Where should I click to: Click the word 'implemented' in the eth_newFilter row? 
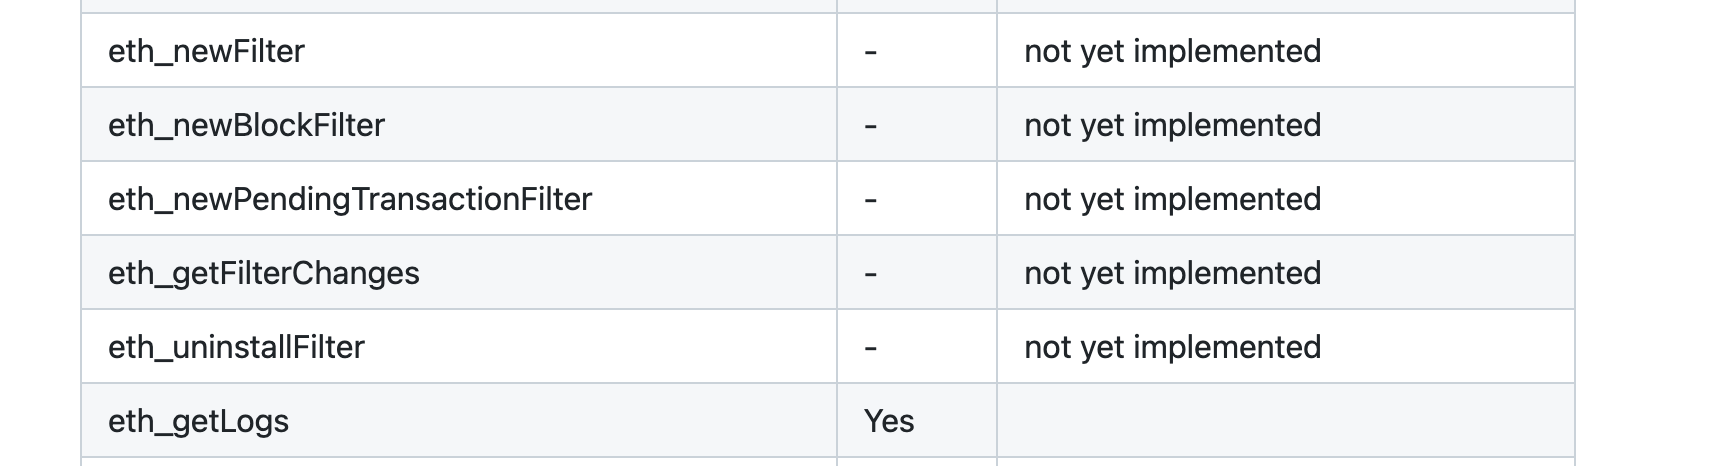(1227, 51)
